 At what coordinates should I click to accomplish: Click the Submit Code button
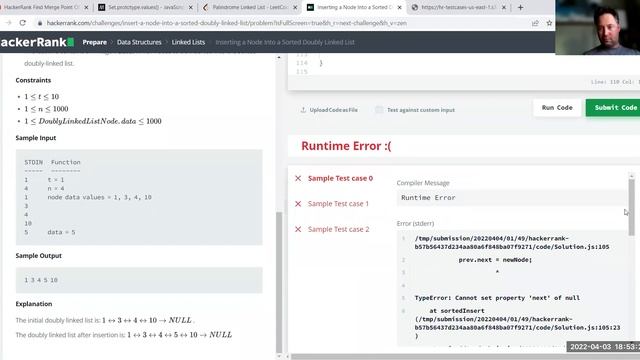tap(613, 108)
